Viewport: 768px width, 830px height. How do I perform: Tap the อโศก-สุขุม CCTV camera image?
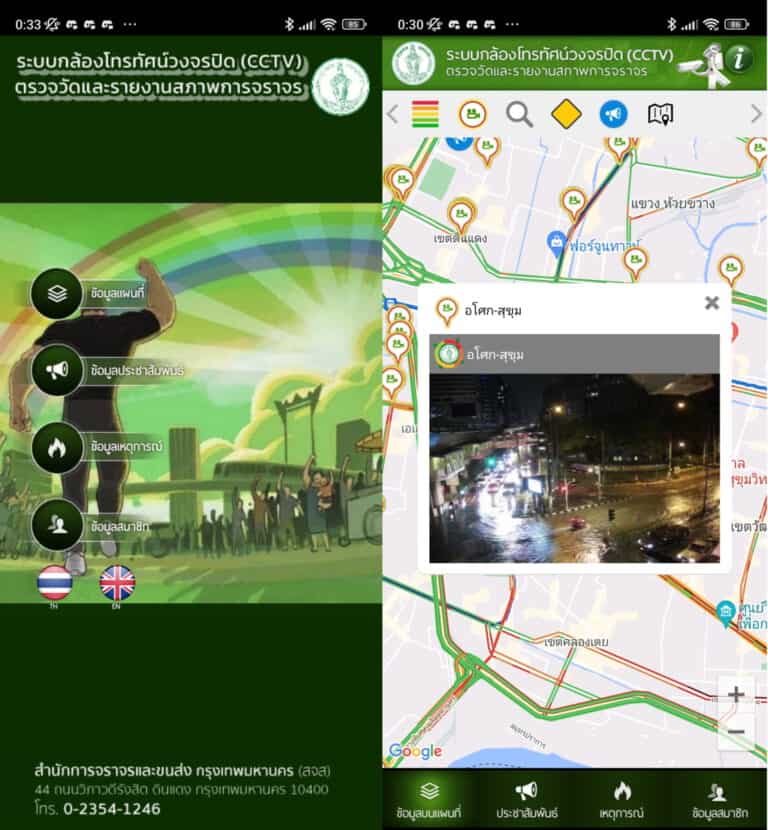574,467
